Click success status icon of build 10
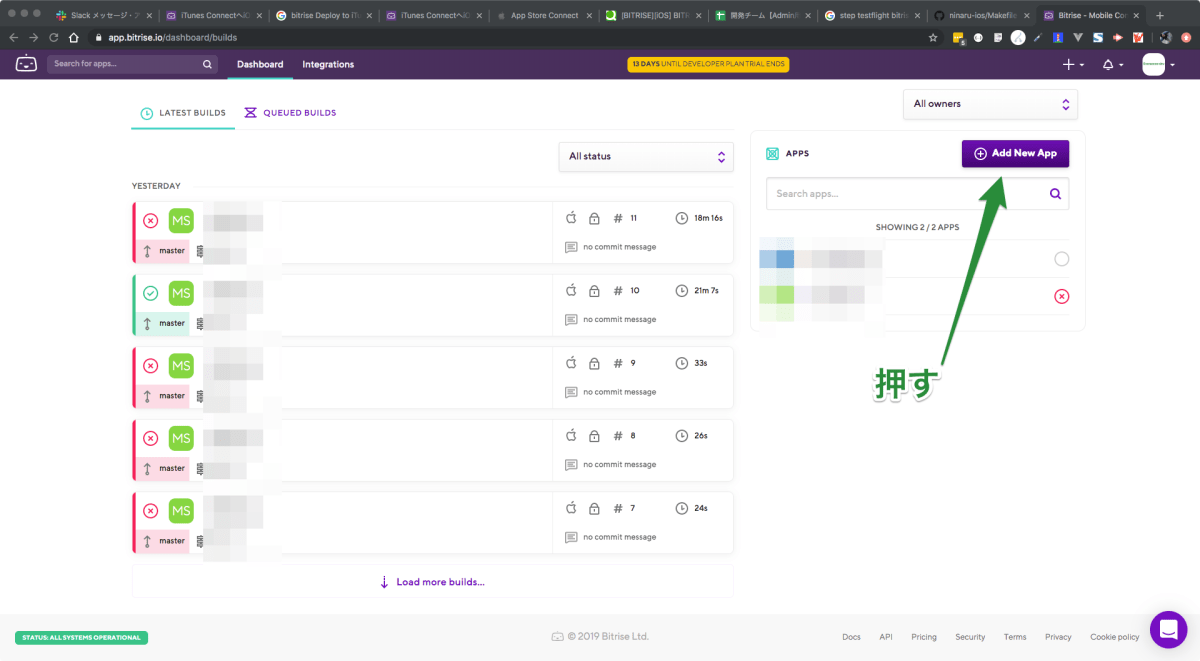Image resolution: width=1200 pixels, height=661 pixels. tap(150, 293)
